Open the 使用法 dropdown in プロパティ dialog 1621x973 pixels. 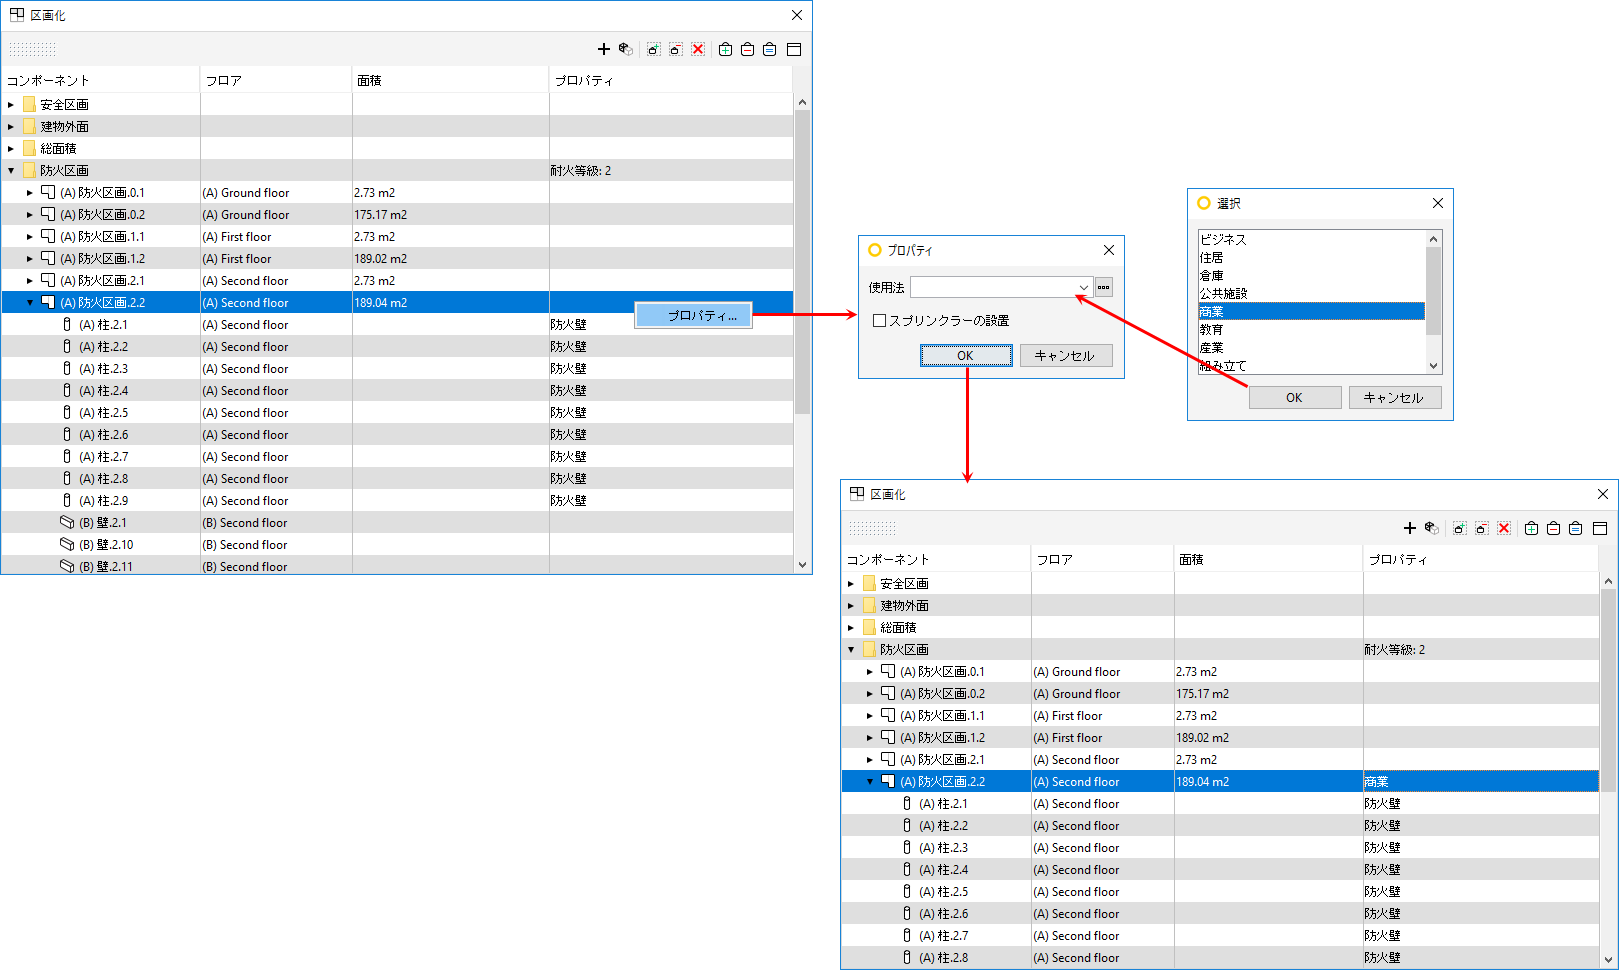coord(1083,287)
